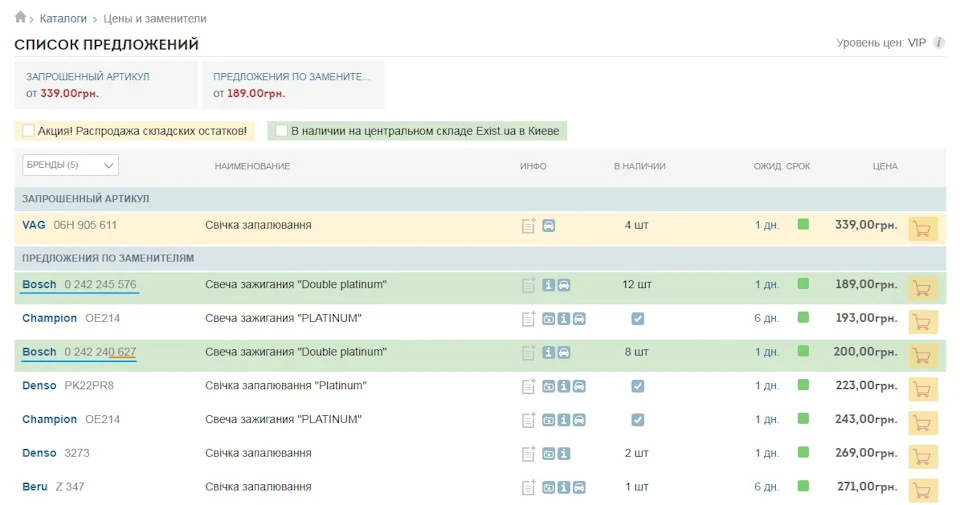Open Beru brand link
This screenshot has width=960, height=505.
point(35,487)
